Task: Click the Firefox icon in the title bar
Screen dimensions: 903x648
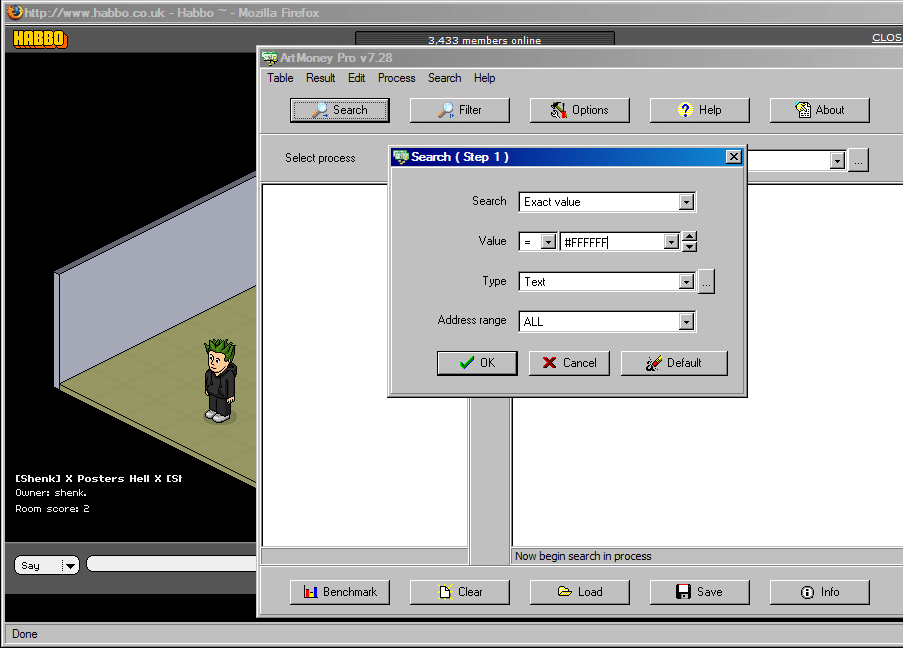Action: click(x=15, y=12)
